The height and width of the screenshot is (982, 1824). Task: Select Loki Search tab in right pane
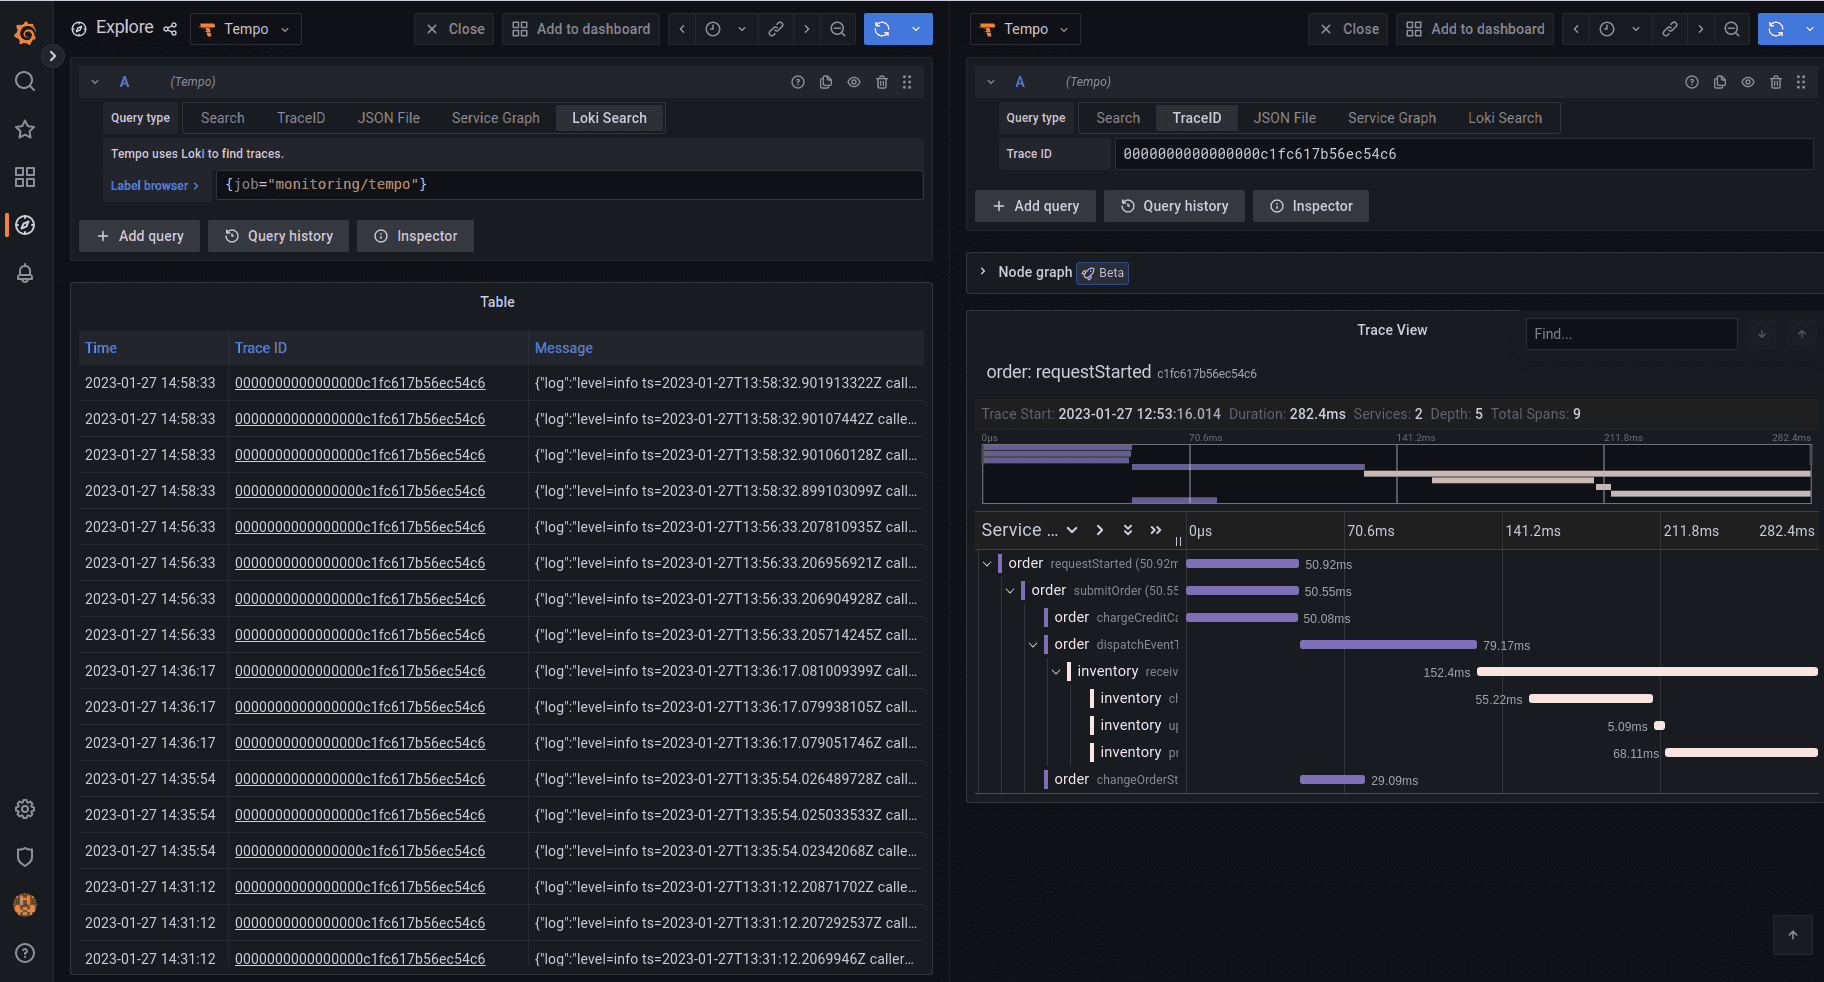[1505, 118]
